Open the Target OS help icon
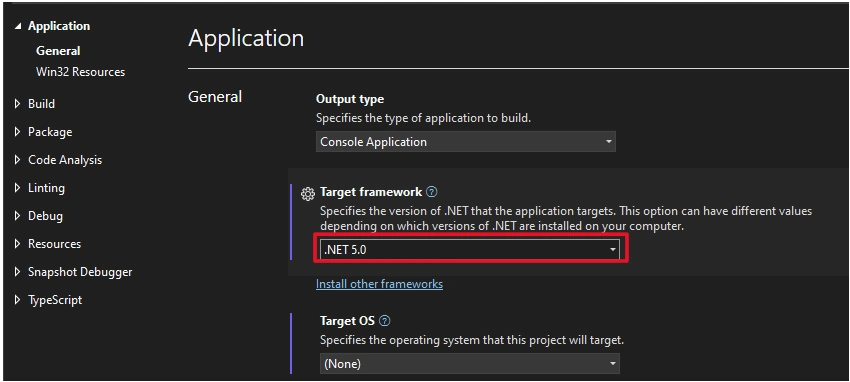Image resolution: width=850 pixels, height=382 pixels. pyautogui.click(x=384, y=321)
